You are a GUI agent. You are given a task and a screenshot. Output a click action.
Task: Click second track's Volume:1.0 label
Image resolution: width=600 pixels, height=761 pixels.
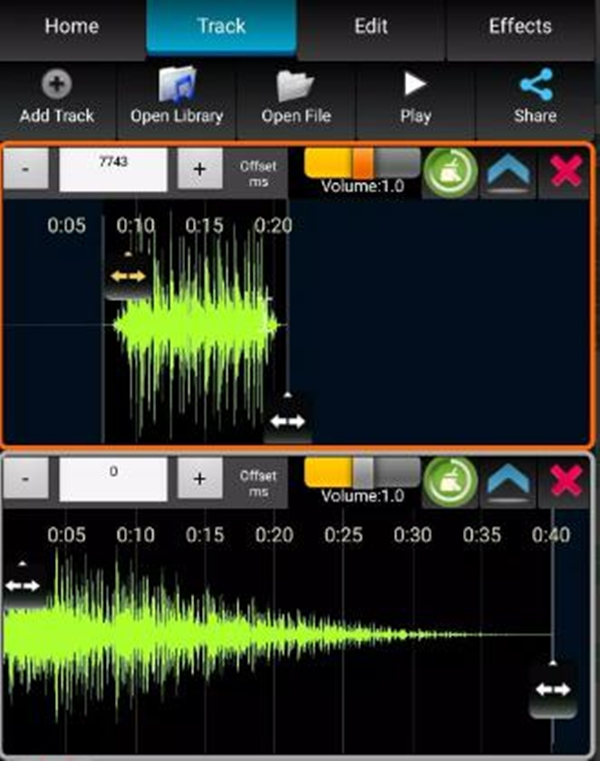pos(363,496)
